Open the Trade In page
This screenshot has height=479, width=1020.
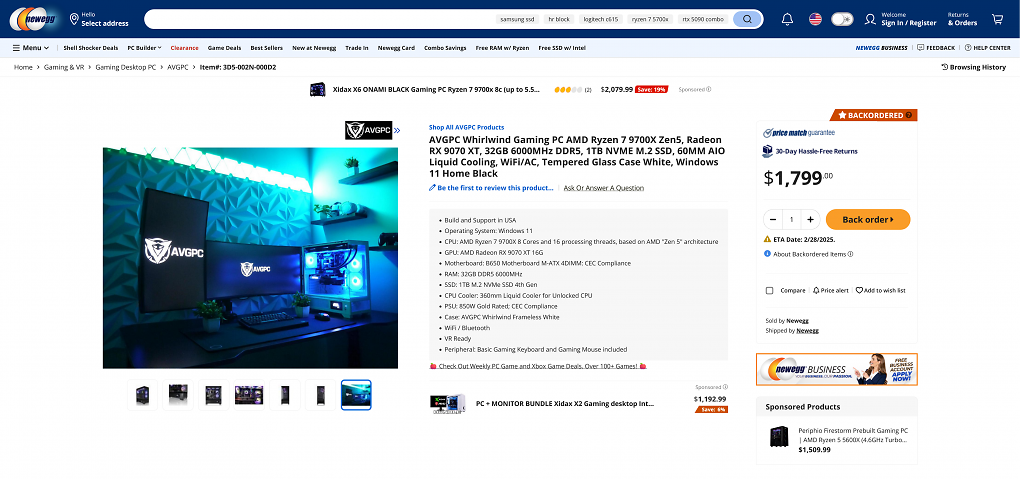pos(356,48)
